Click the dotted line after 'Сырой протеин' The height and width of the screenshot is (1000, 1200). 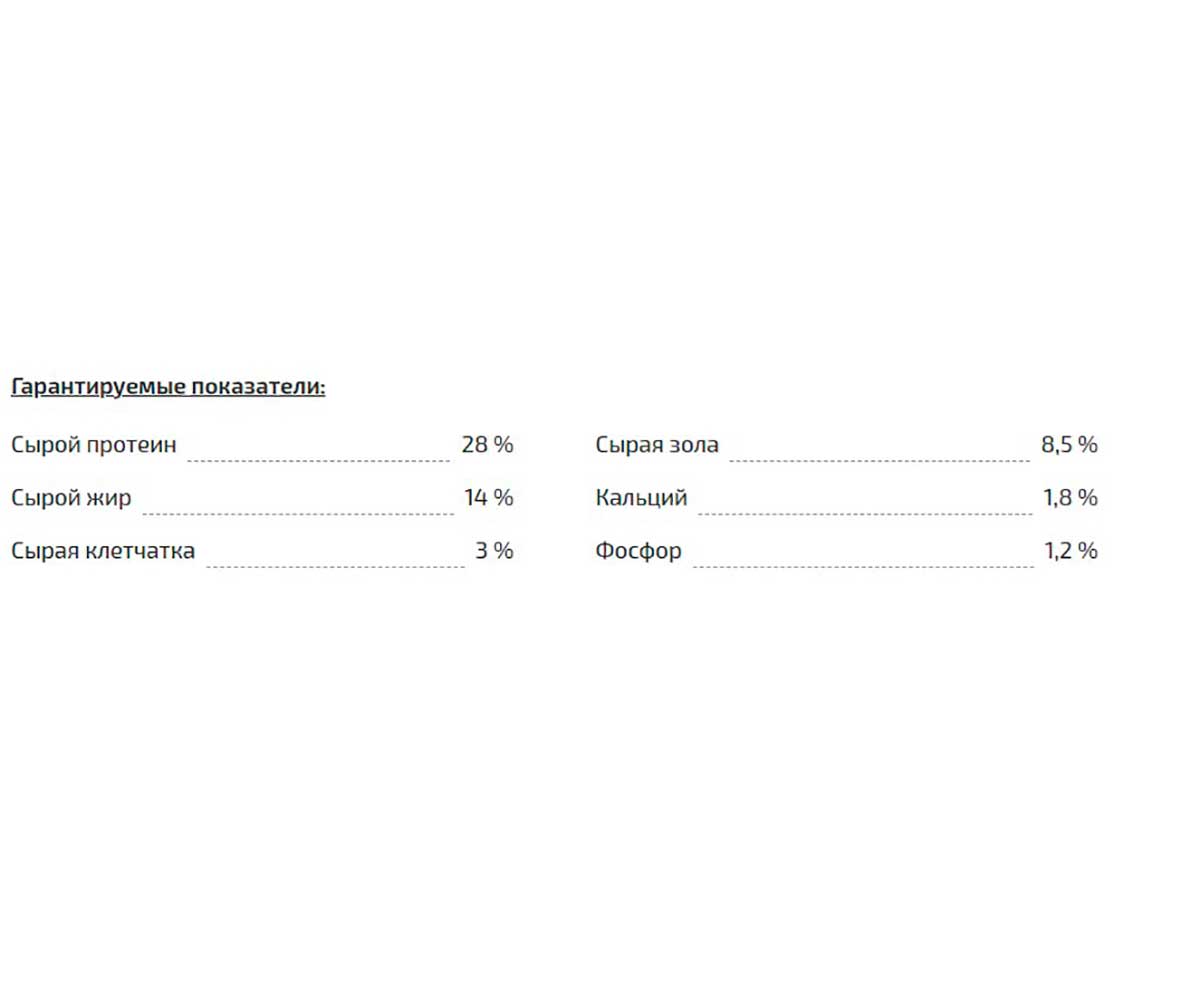pos(319,460)
